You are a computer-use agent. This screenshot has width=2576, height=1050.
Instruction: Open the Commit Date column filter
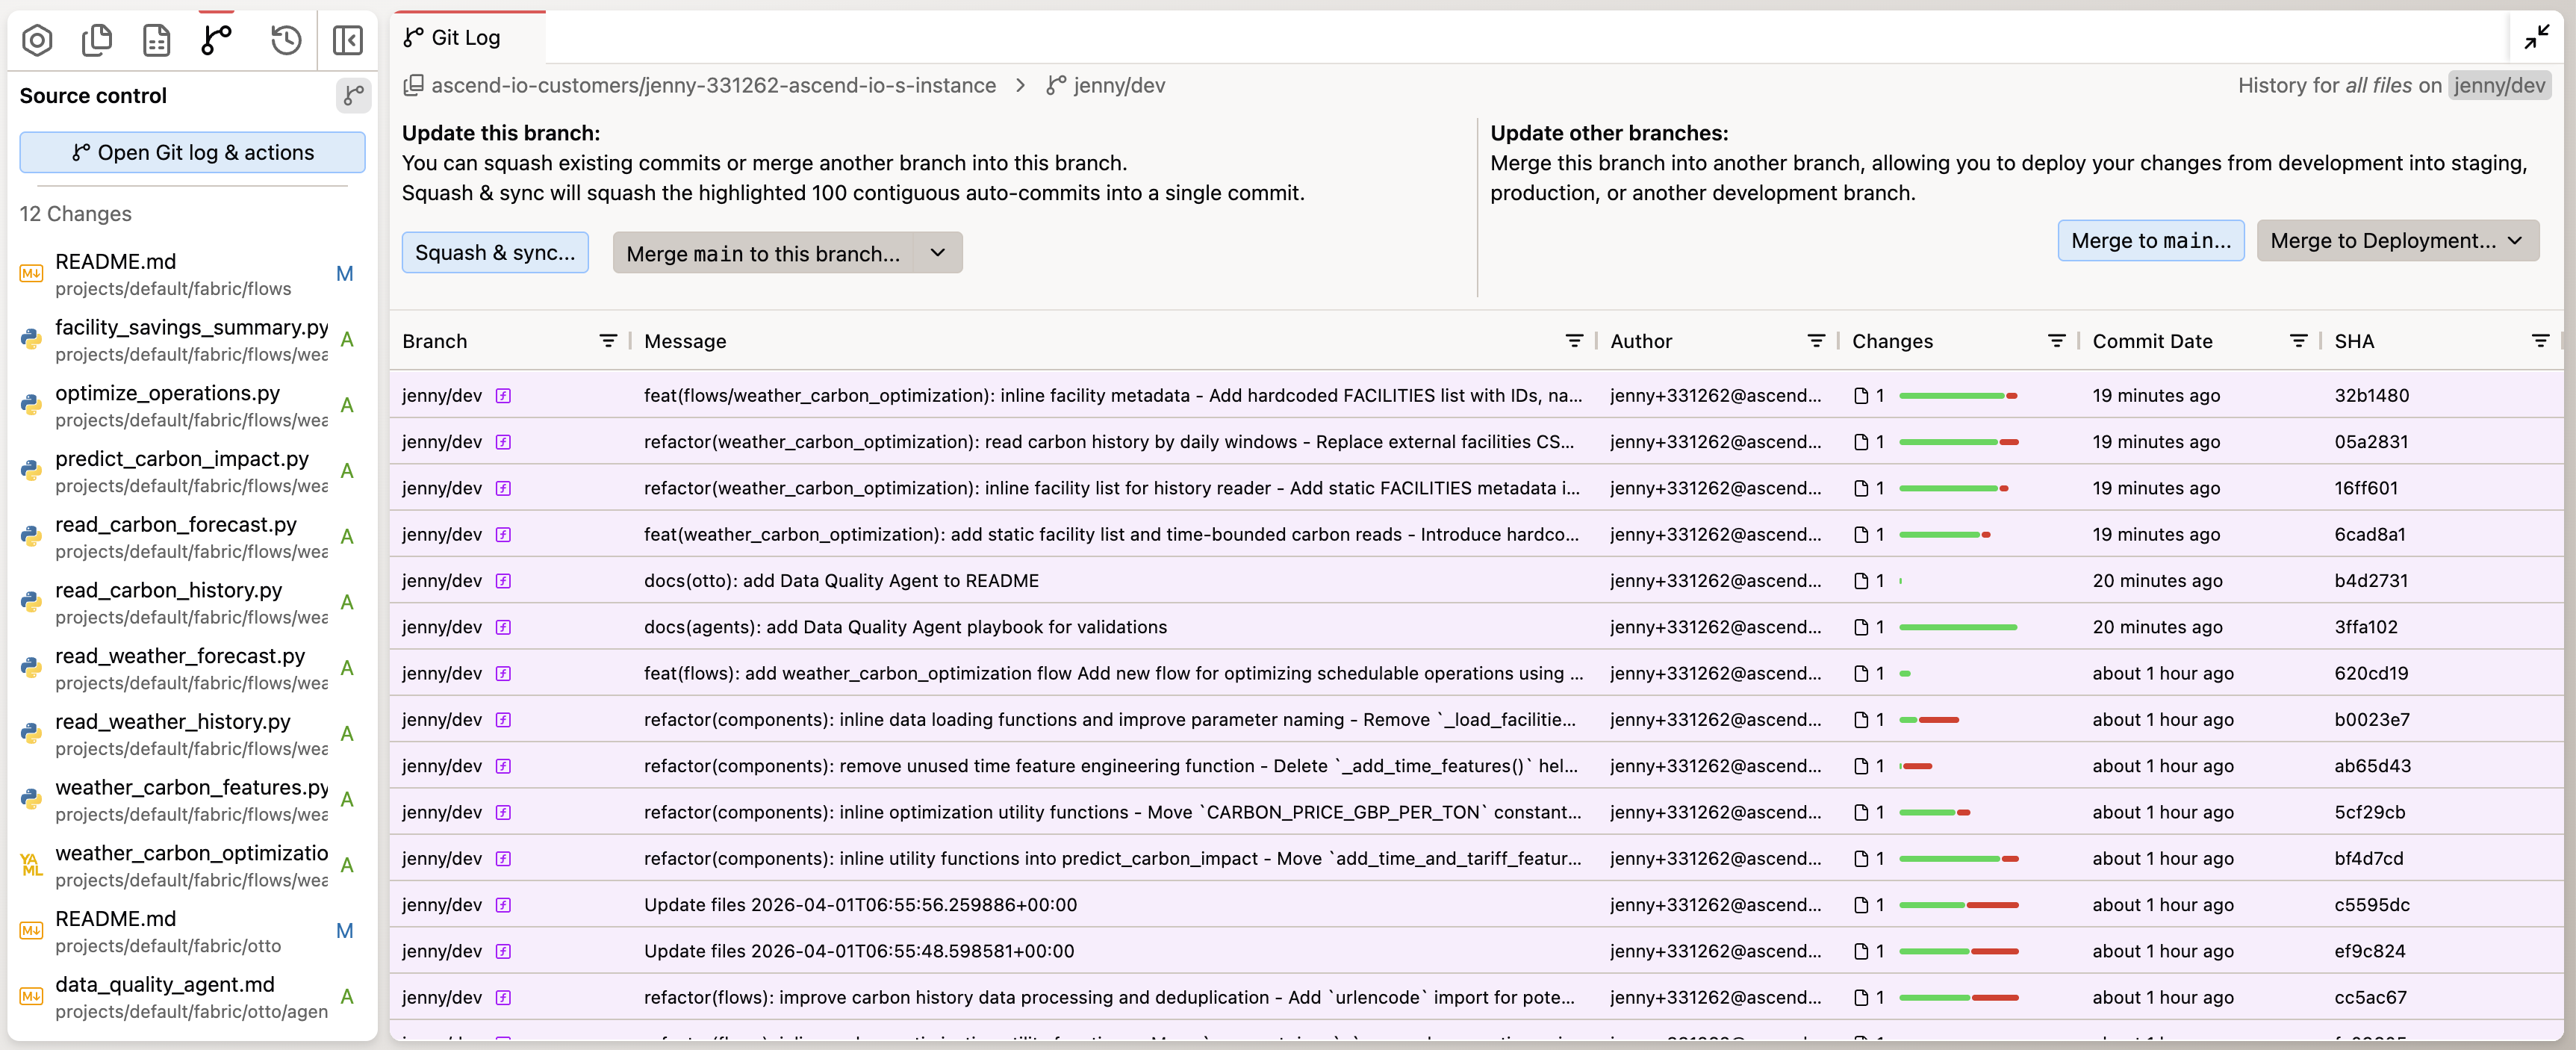2298,341
